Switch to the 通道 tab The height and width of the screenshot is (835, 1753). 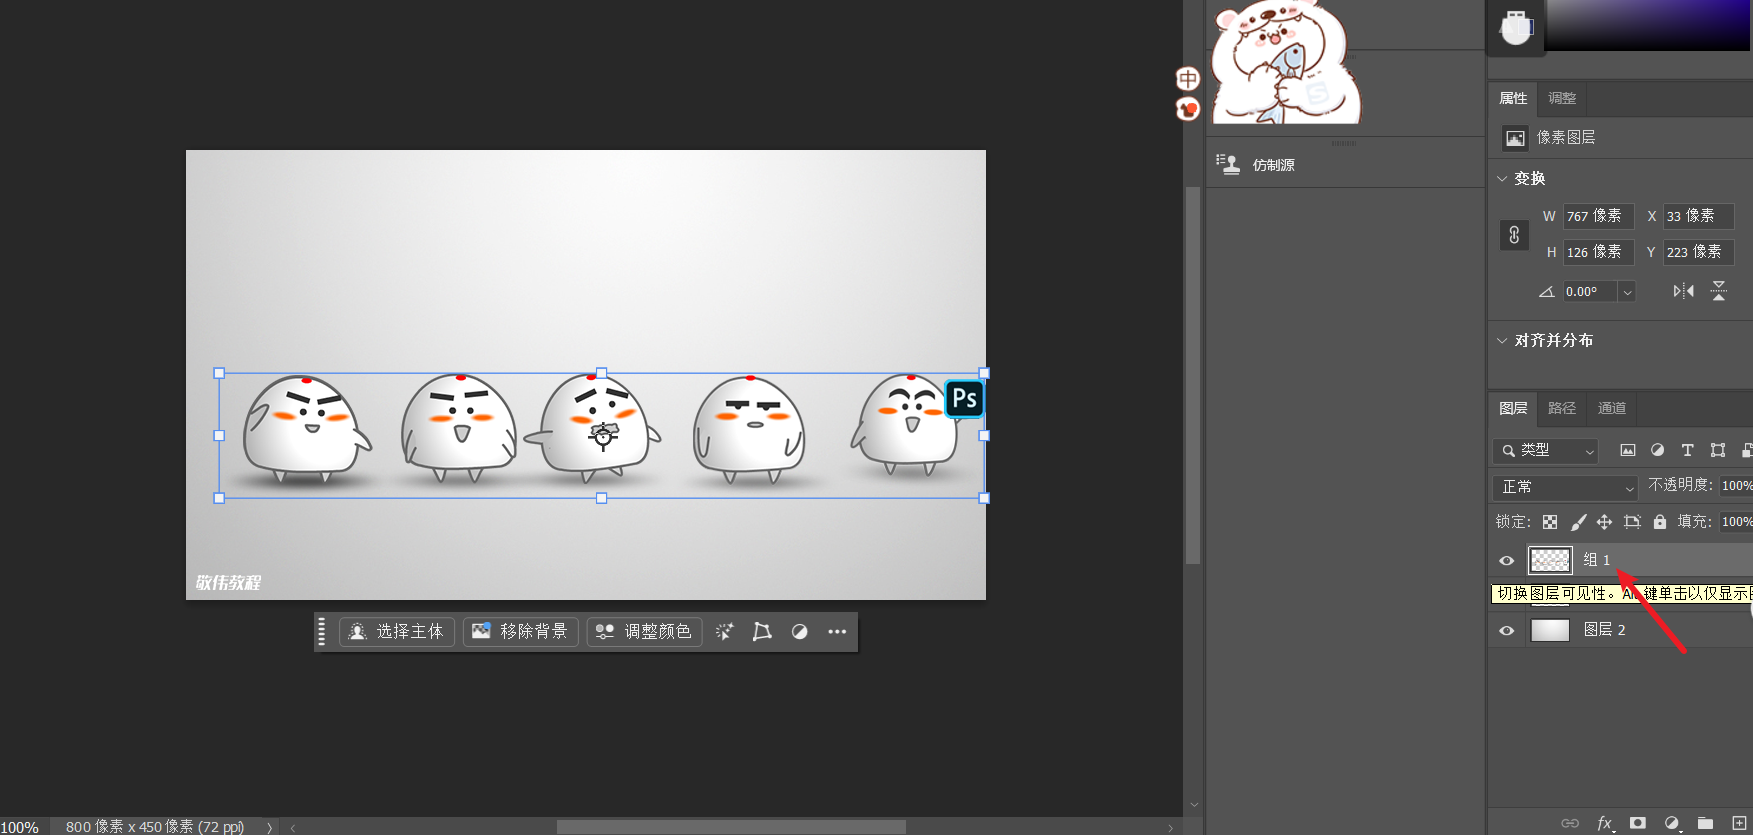pos(1612,408)
